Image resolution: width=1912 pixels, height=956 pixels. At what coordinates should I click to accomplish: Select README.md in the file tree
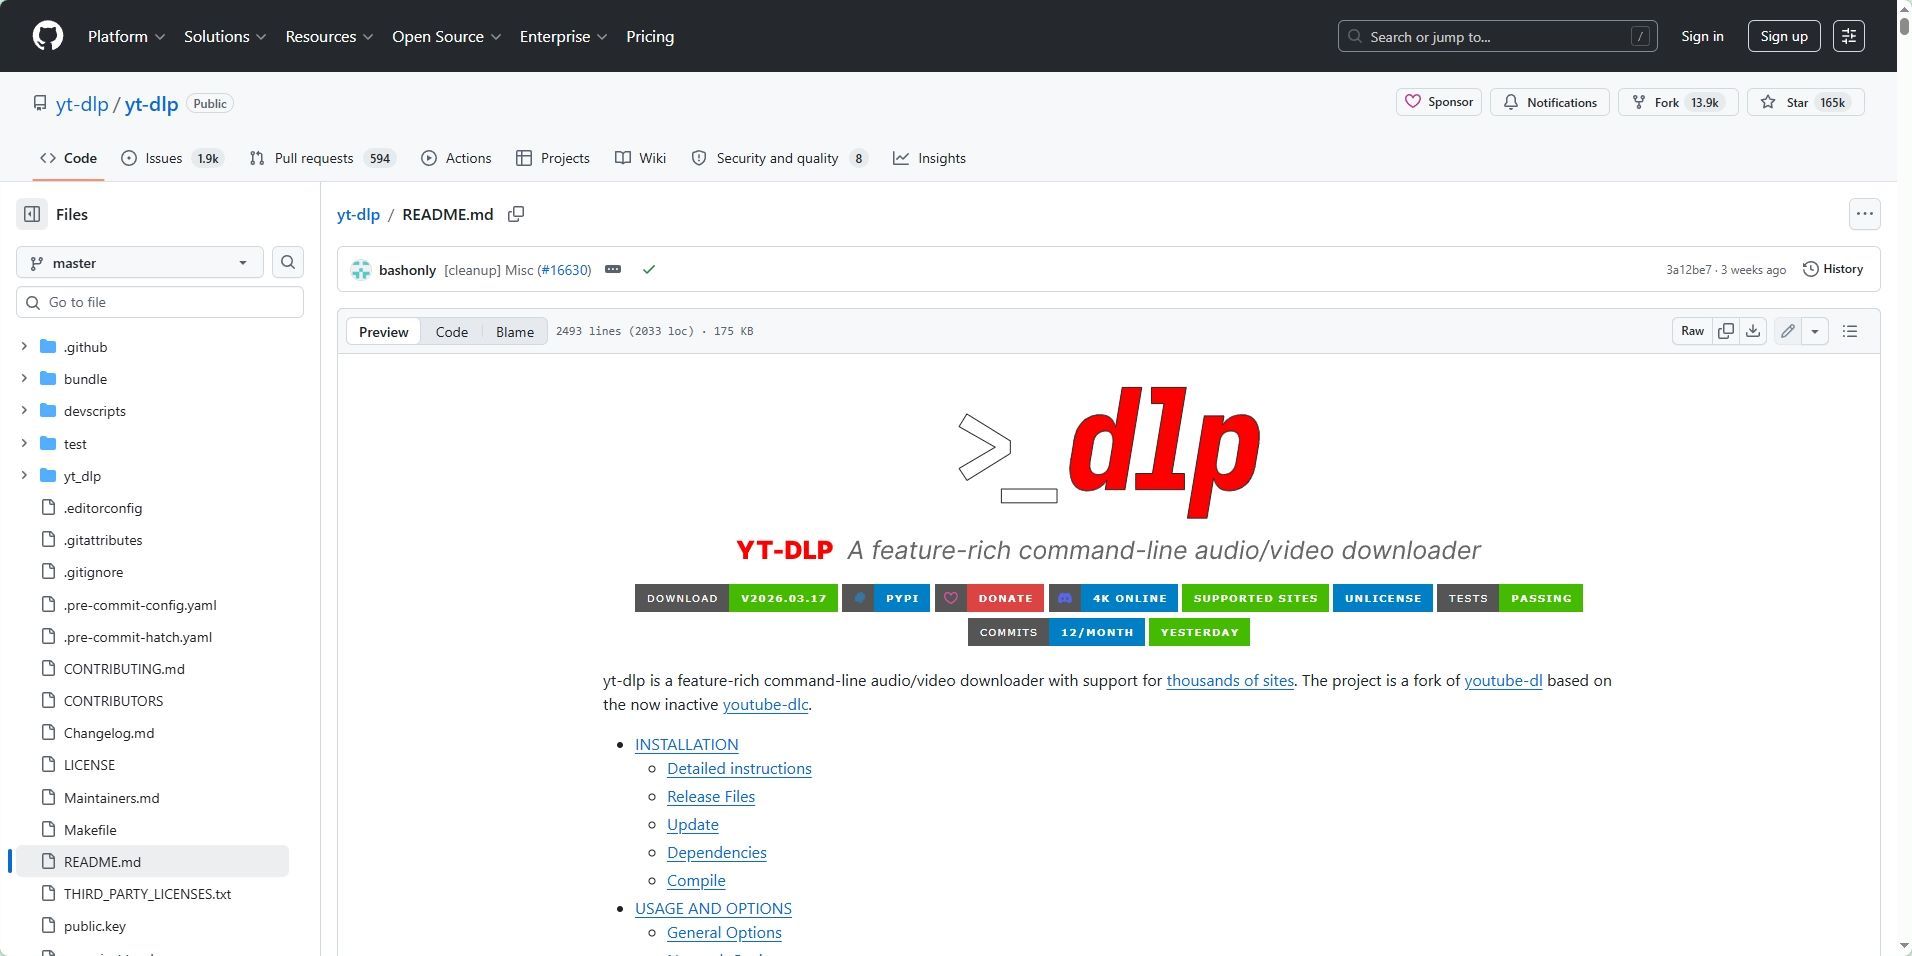pyautogui.click(x=152, y=862)
